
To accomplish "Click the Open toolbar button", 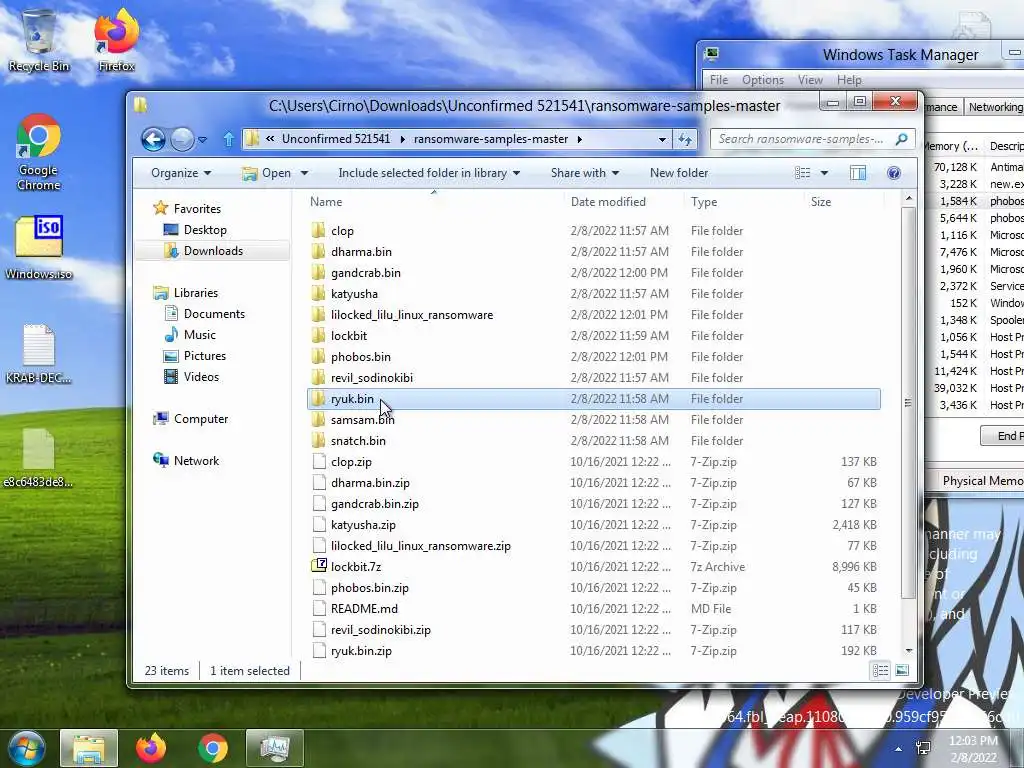I will pos(268,173).
